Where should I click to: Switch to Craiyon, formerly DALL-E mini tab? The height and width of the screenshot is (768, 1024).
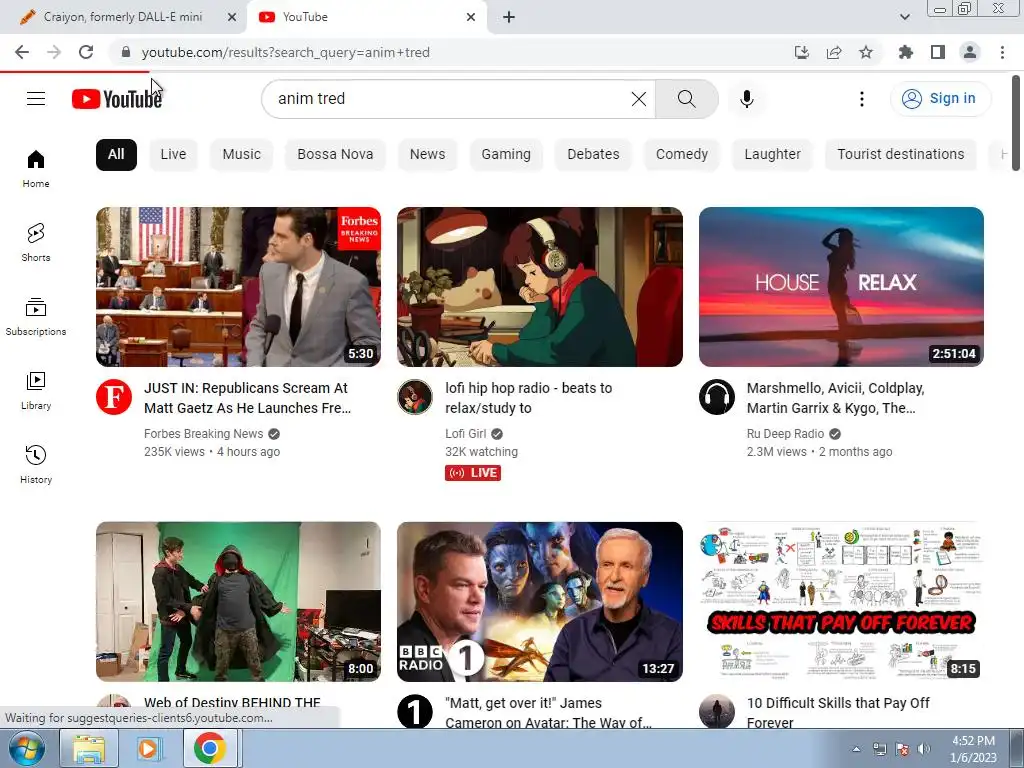(123, 17)
